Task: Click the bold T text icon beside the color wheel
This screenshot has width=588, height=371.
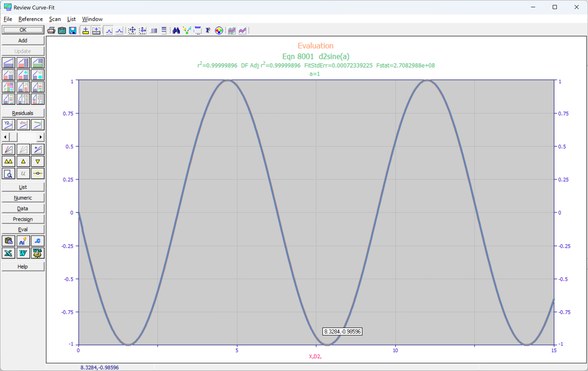Action: 208,30
